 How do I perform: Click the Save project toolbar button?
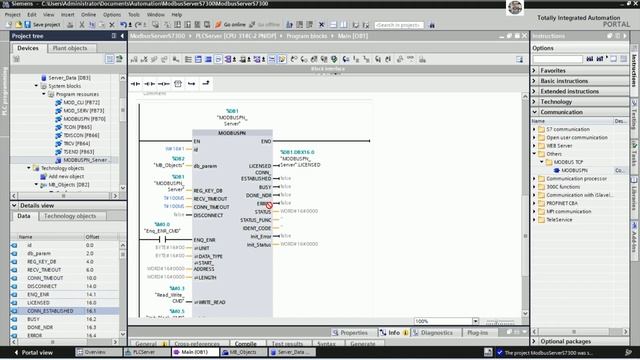point(42,25)
